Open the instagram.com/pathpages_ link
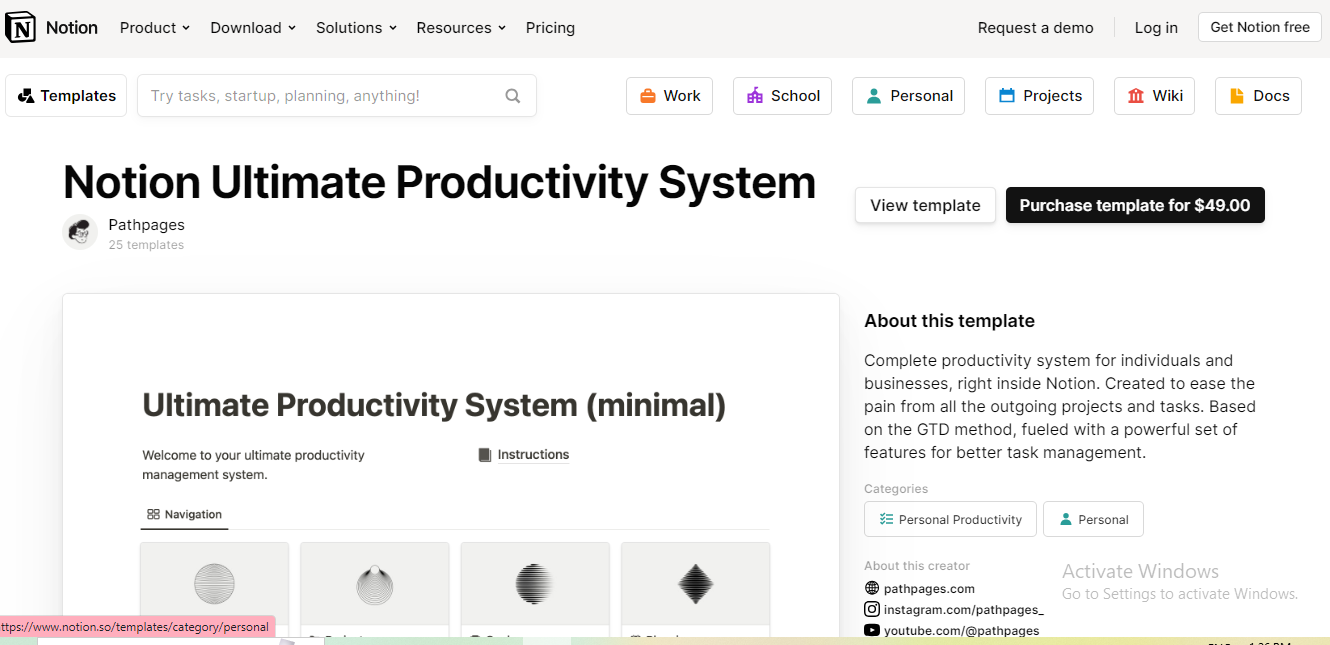1330x645 pixels. click(x=964, y=609)
